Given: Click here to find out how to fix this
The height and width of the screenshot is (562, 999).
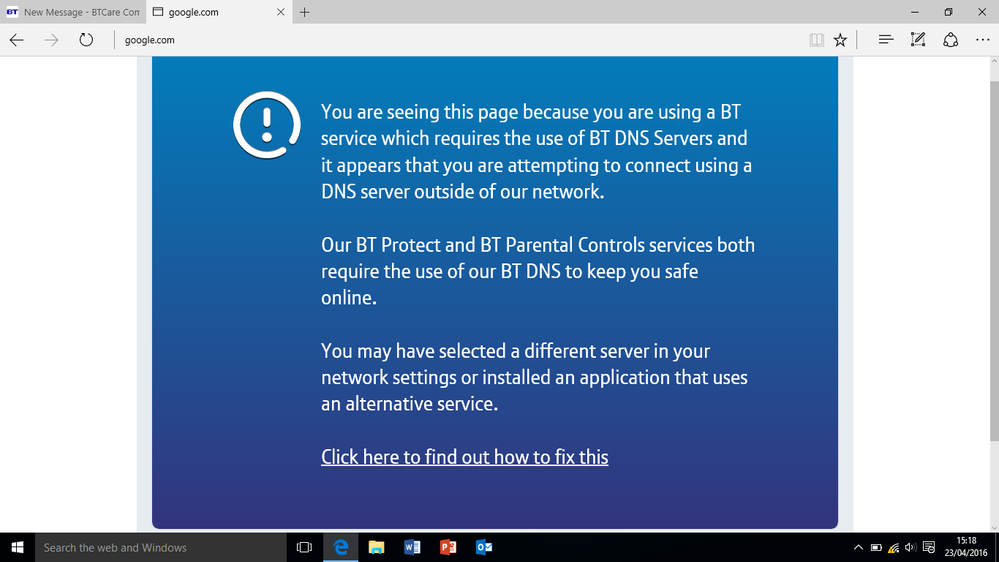Looking at the screenshot, I should pyautogui.click(x=464, y=457).
